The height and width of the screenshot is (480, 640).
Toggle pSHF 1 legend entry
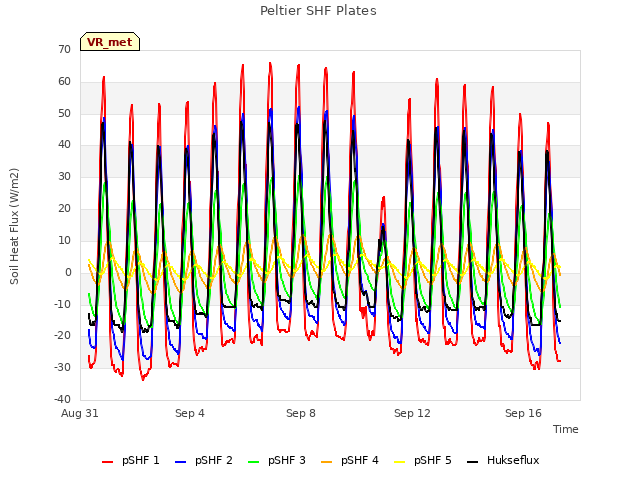[131, 460]
